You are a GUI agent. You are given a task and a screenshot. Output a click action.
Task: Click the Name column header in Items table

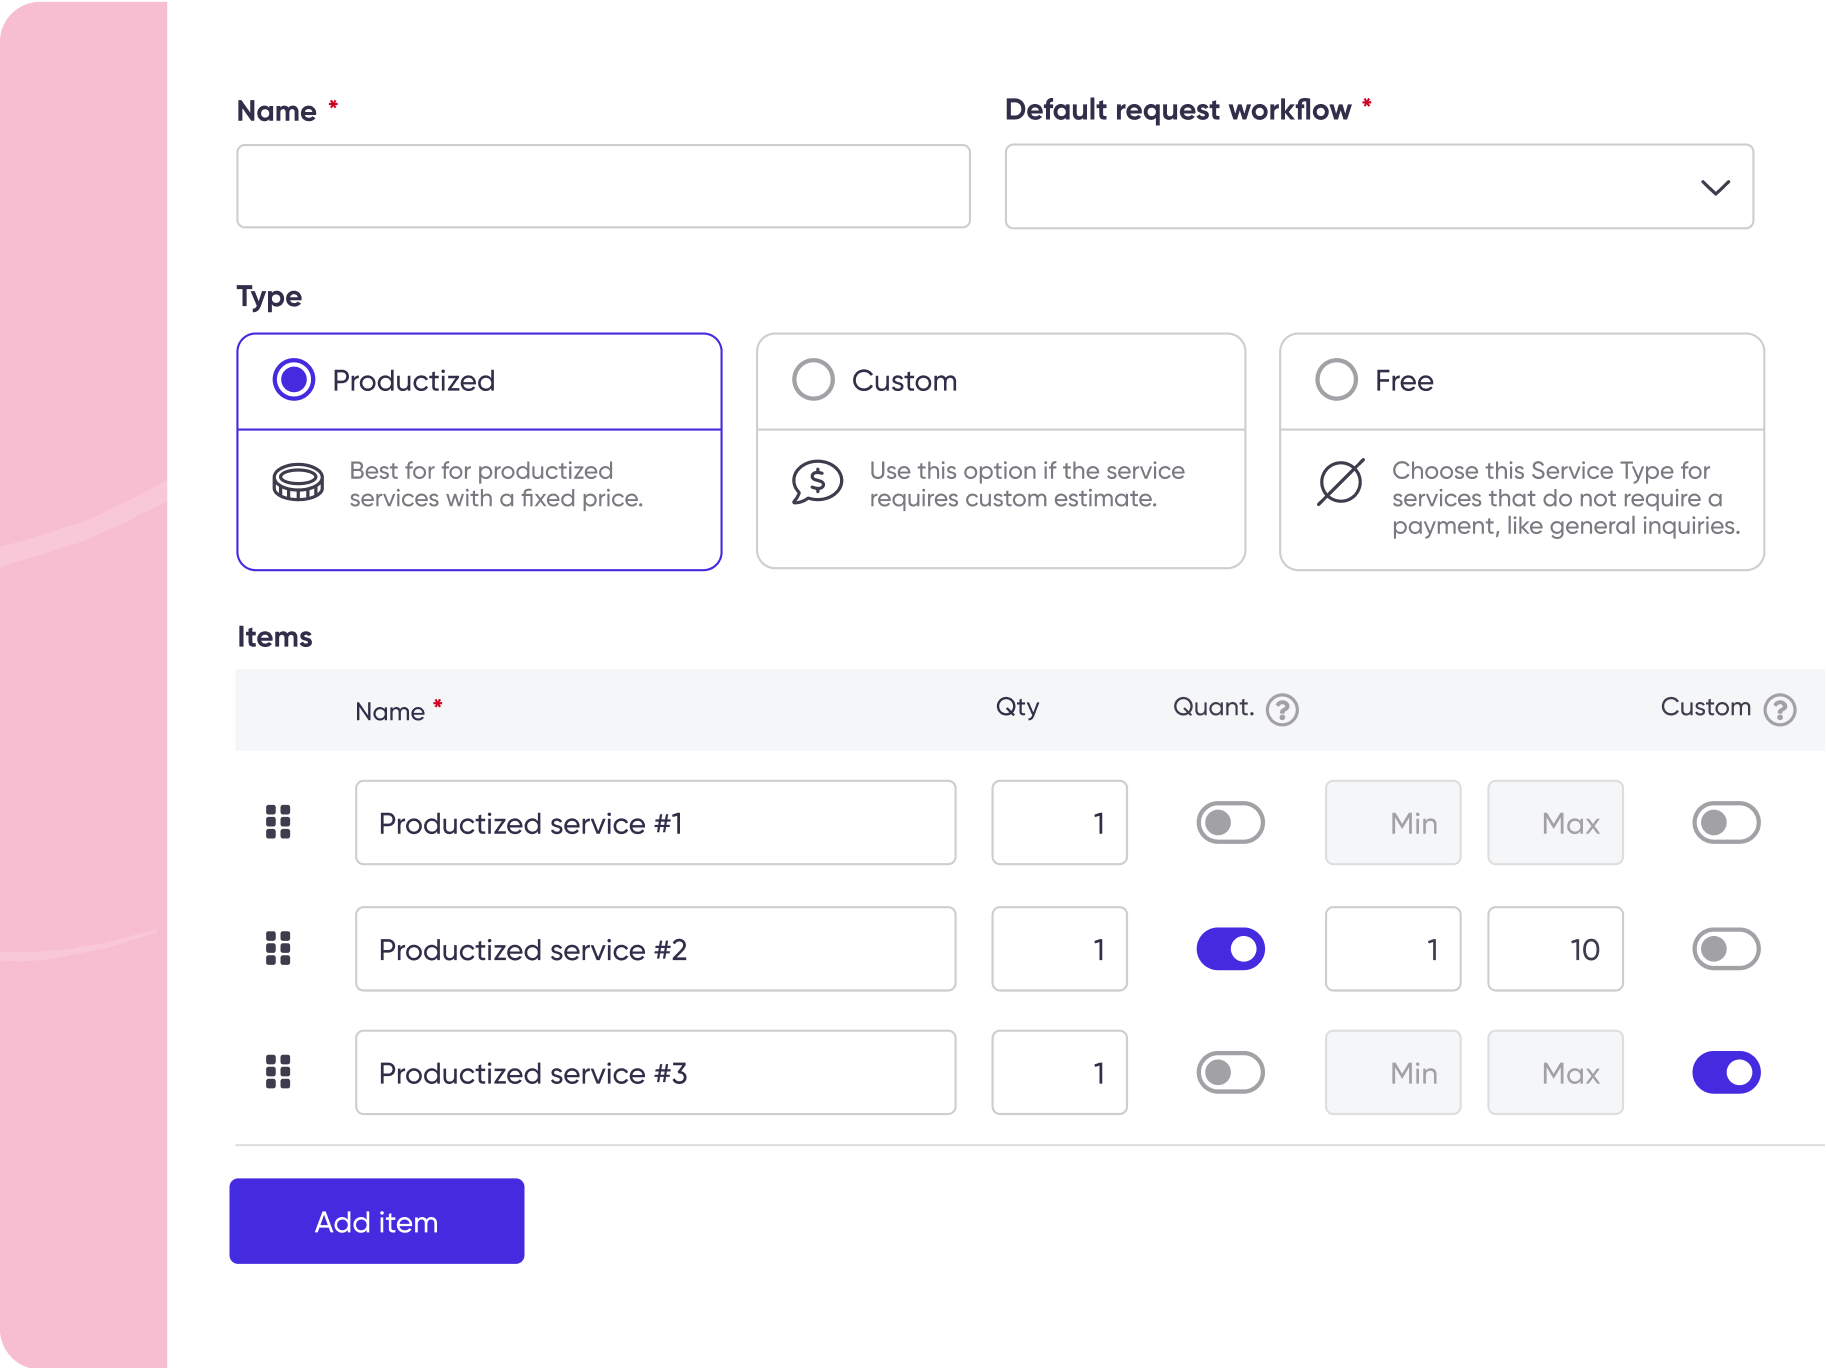tap(390, 711)
